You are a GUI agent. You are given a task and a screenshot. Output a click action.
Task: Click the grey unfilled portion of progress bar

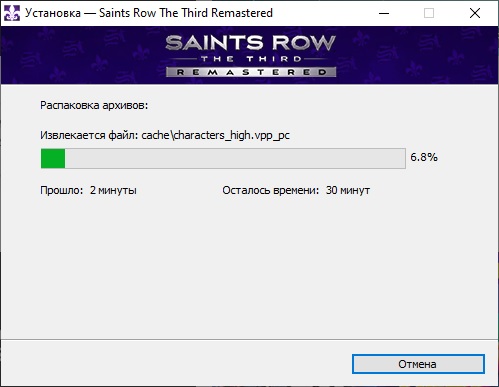(235, 159)
